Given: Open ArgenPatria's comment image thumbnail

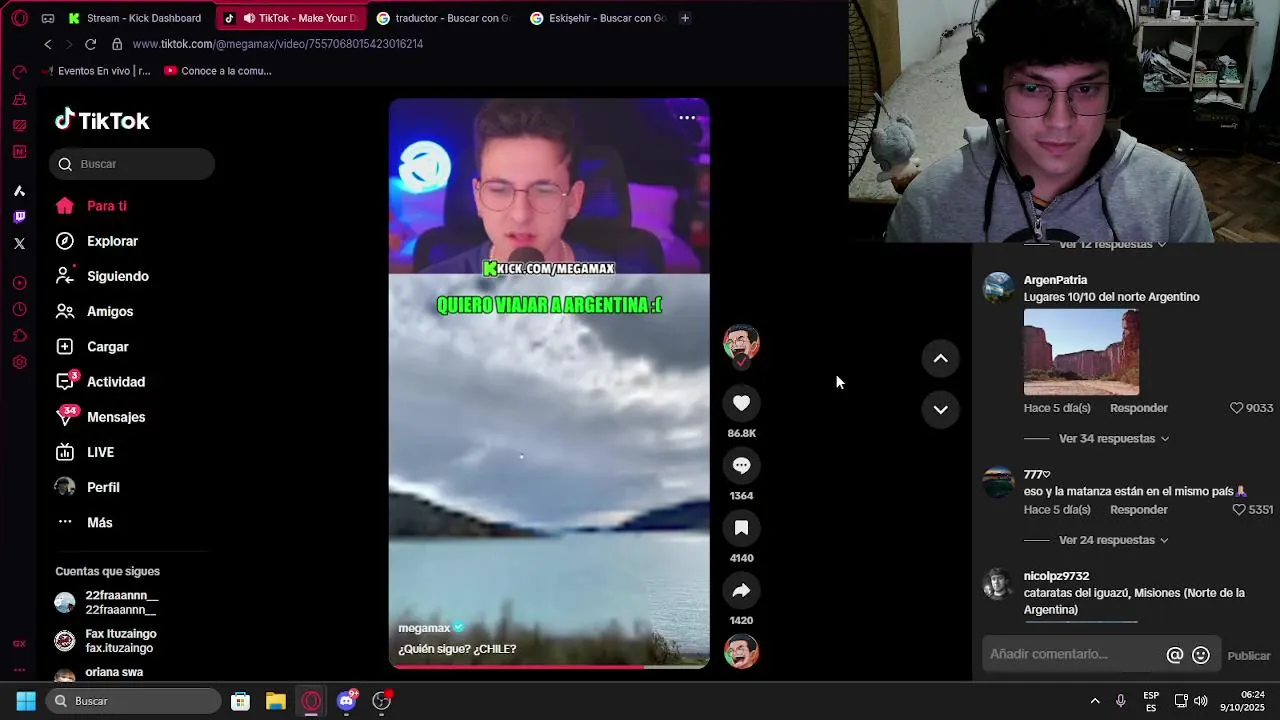Looking at the screenshot, I should coord(1081,352).
